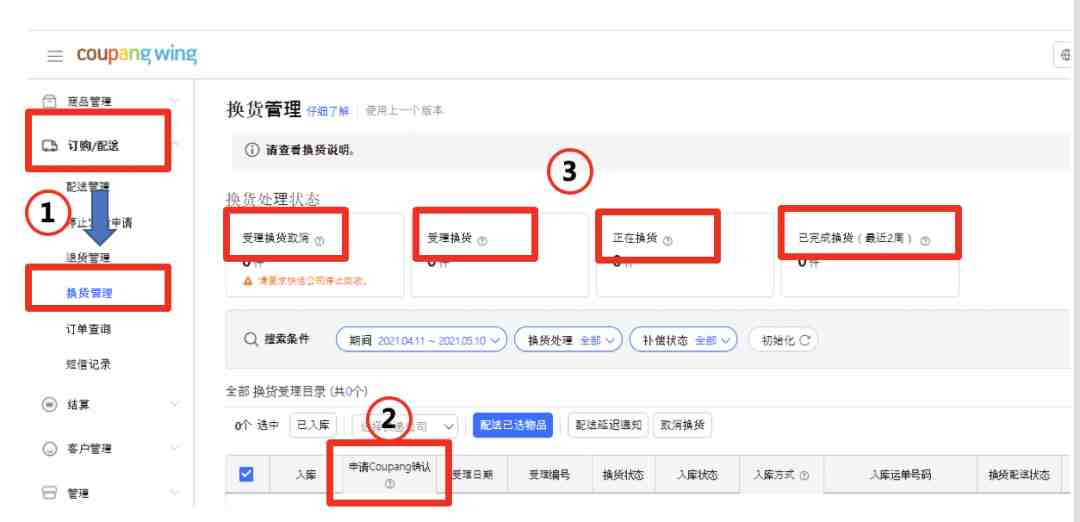Click help icon next to 受理换货

point(482,240)
